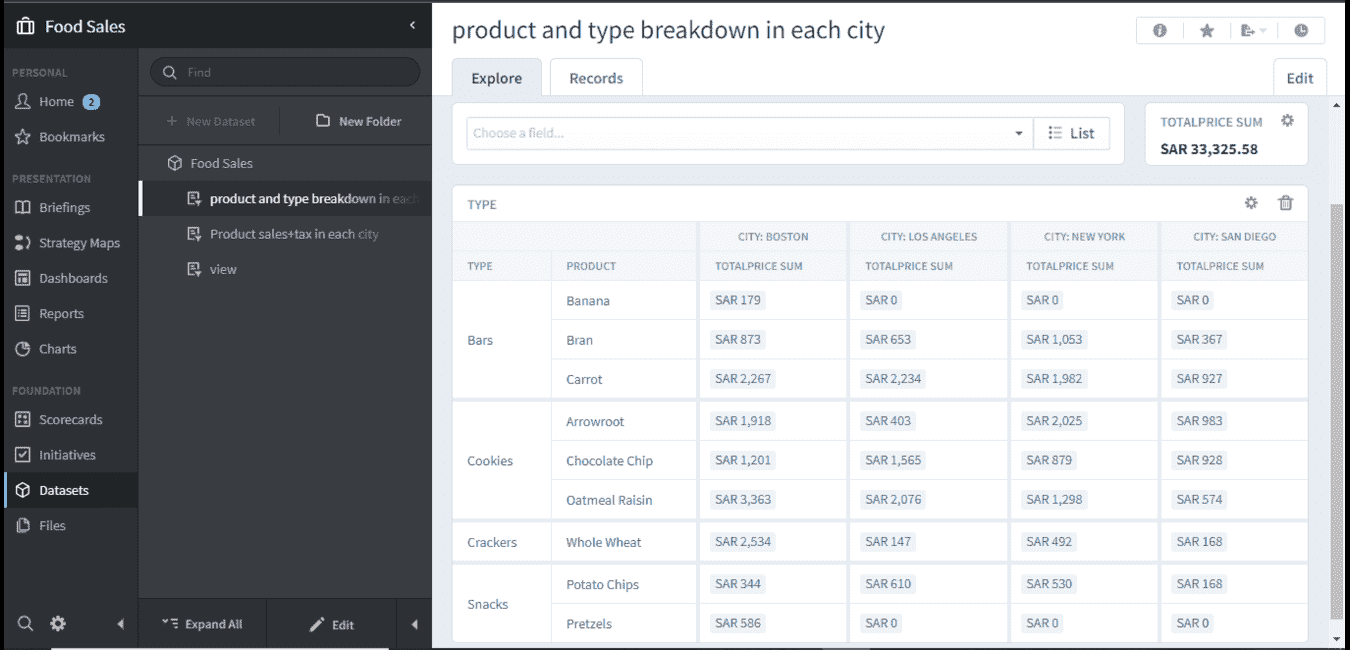Click the List view button
The height and width of the screenshot is (650, 1350).
[x=1071, y=133]
